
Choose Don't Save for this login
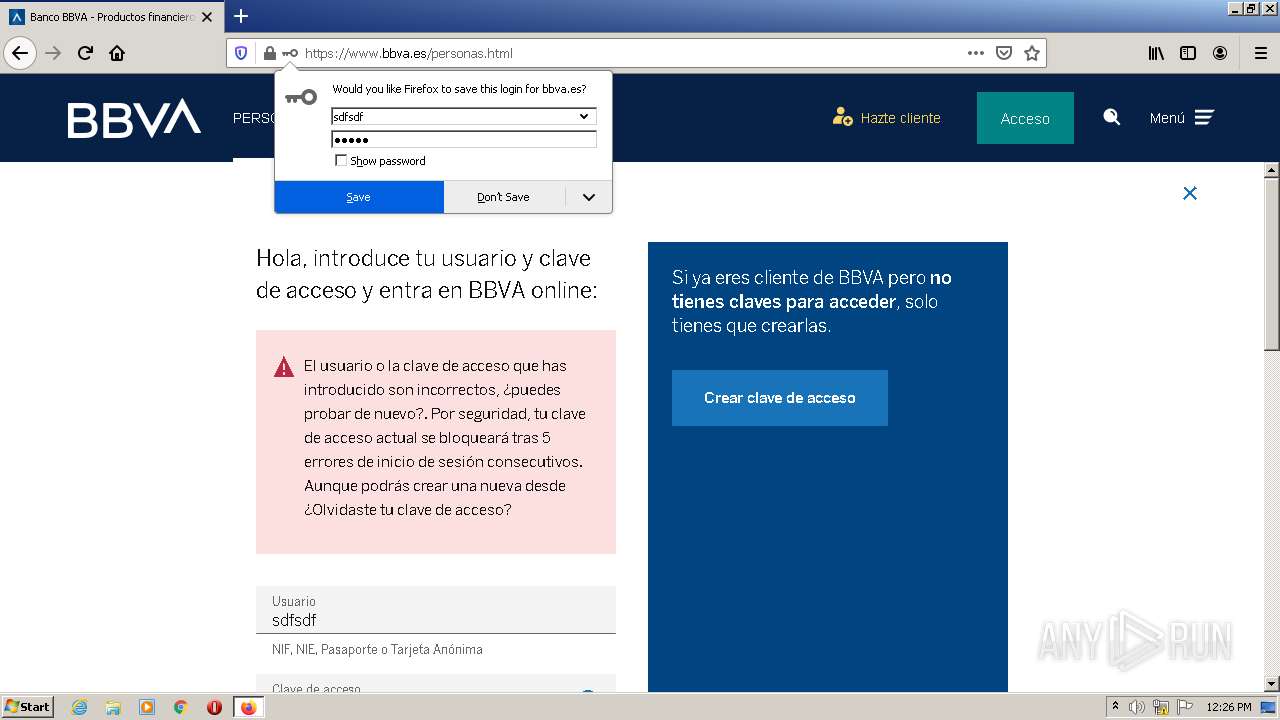[504, 197]
